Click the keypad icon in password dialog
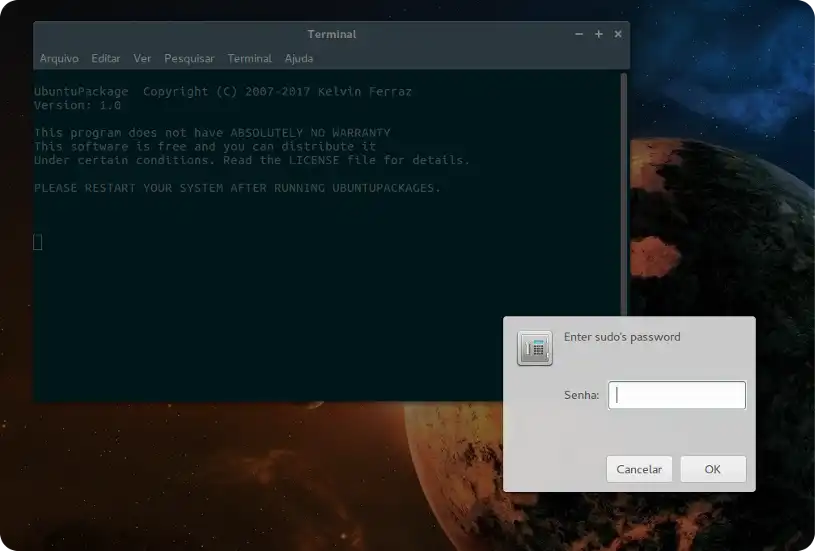This screenshot has height=551, width=815. (x=535, y=348)
